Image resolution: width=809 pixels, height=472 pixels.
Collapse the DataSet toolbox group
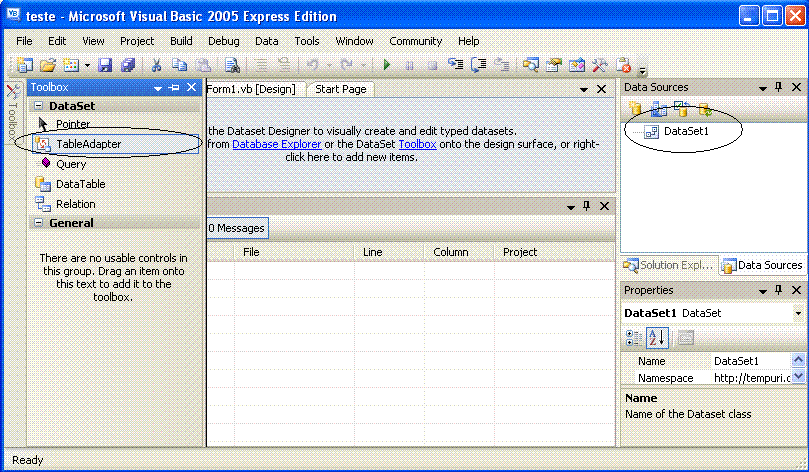click(x=38, y=106)
